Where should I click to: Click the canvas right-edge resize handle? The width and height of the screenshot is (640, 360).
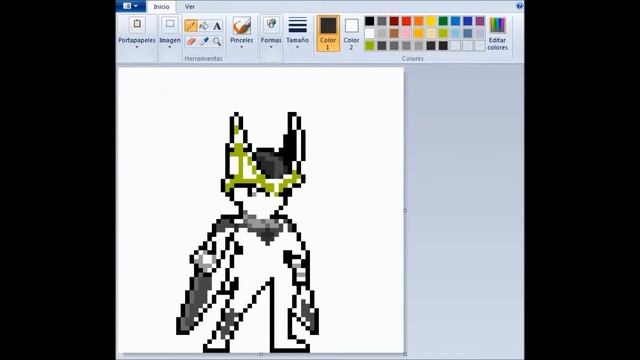405,211
